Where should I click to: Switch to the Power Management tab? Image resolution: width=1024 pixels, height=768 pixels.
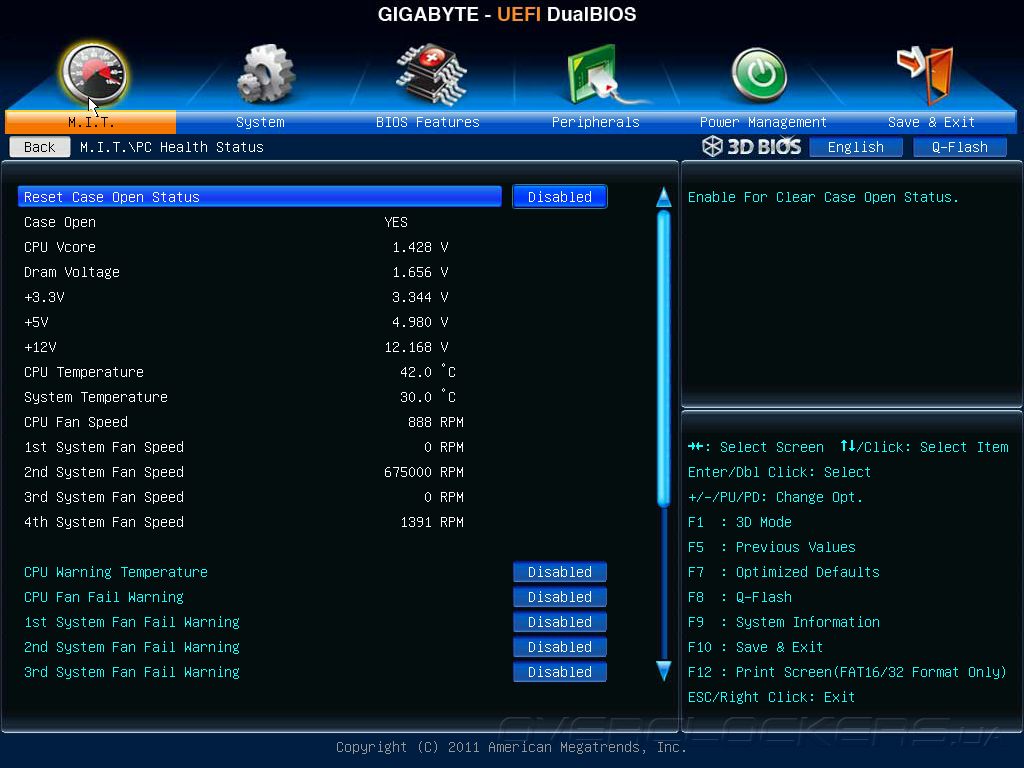763,122
